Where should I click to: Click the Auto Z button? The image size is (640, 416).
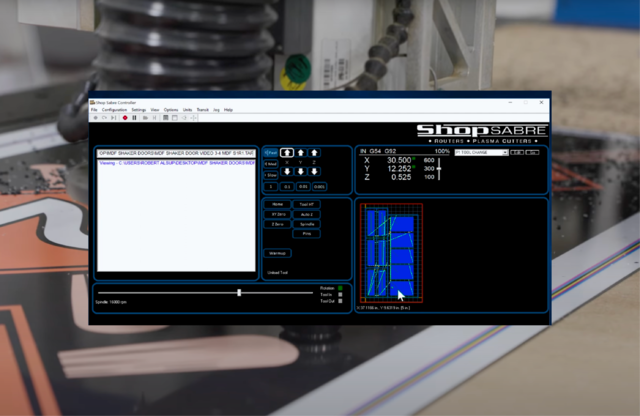307,214
